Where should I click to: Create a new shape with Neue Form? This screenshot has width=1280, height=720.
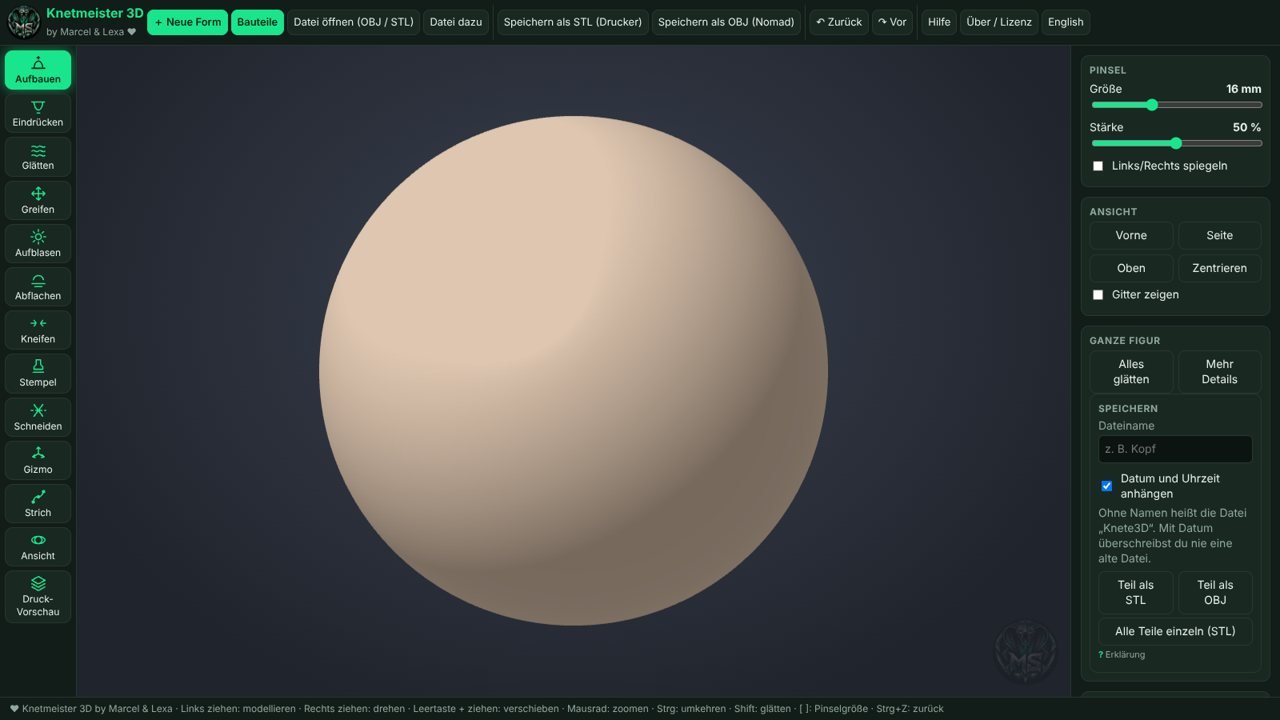tap(187, 22)
